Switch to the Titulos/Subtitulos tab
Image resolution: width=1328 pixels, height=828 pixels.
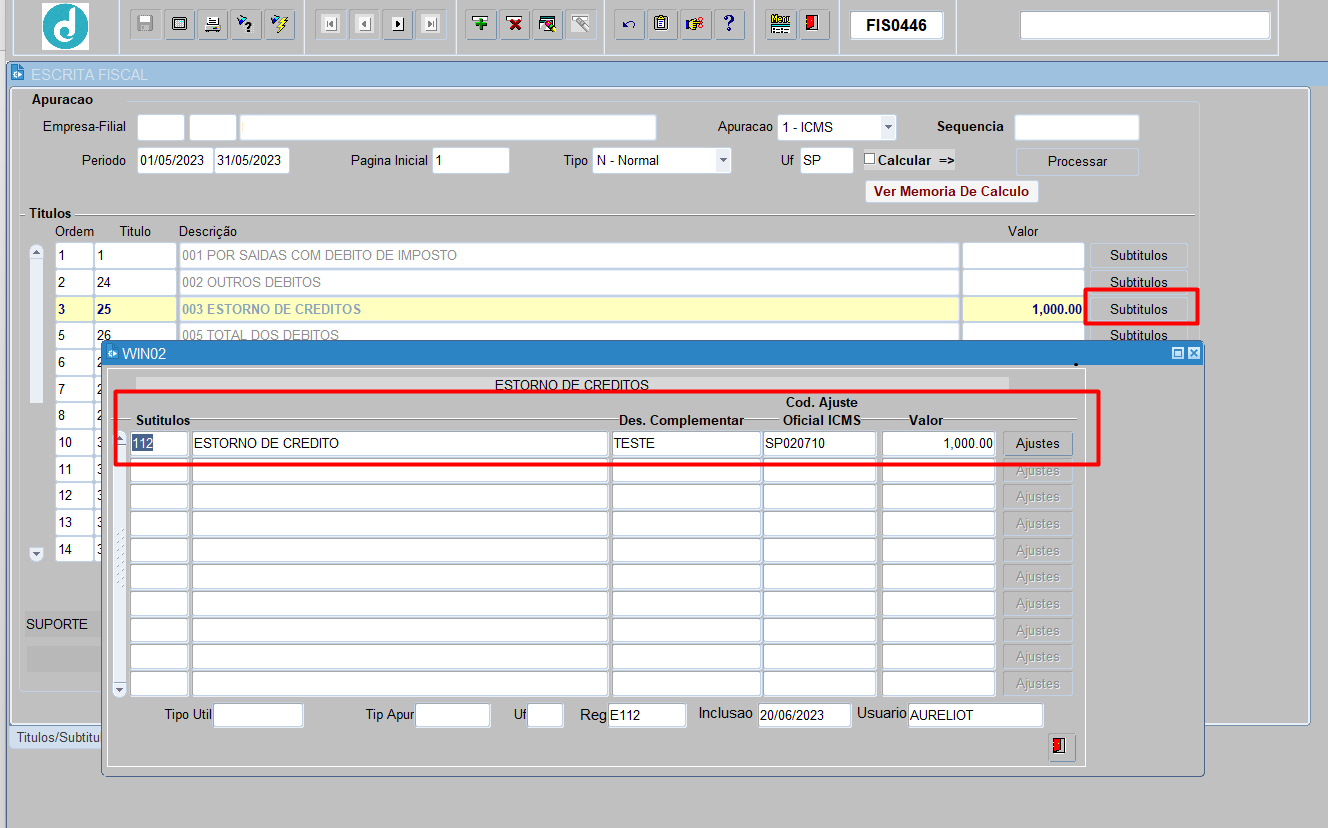coord(58,737)
